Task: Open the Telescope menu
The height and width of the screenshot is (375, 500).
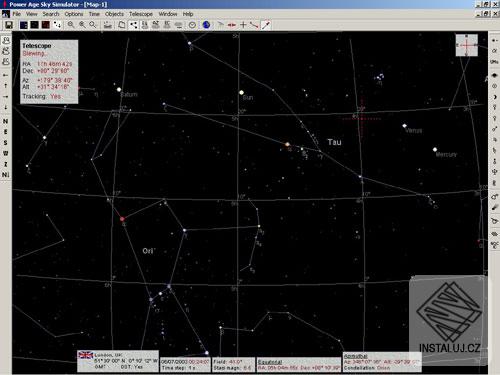Action: pyautogui.click(x=141, y=14)
